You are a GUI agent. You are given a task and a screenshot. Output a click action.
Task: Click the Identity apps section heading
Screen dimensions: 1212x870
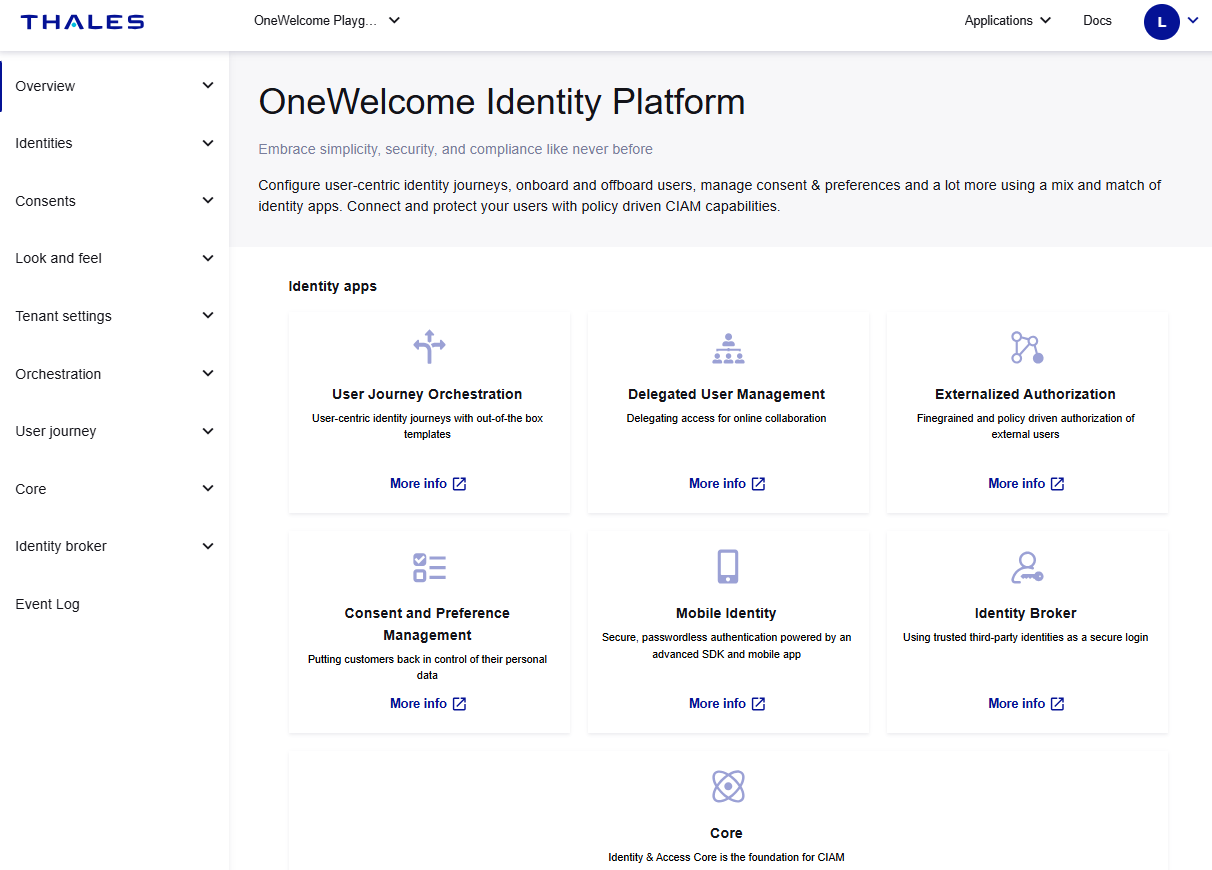click(x=333, y=286)
